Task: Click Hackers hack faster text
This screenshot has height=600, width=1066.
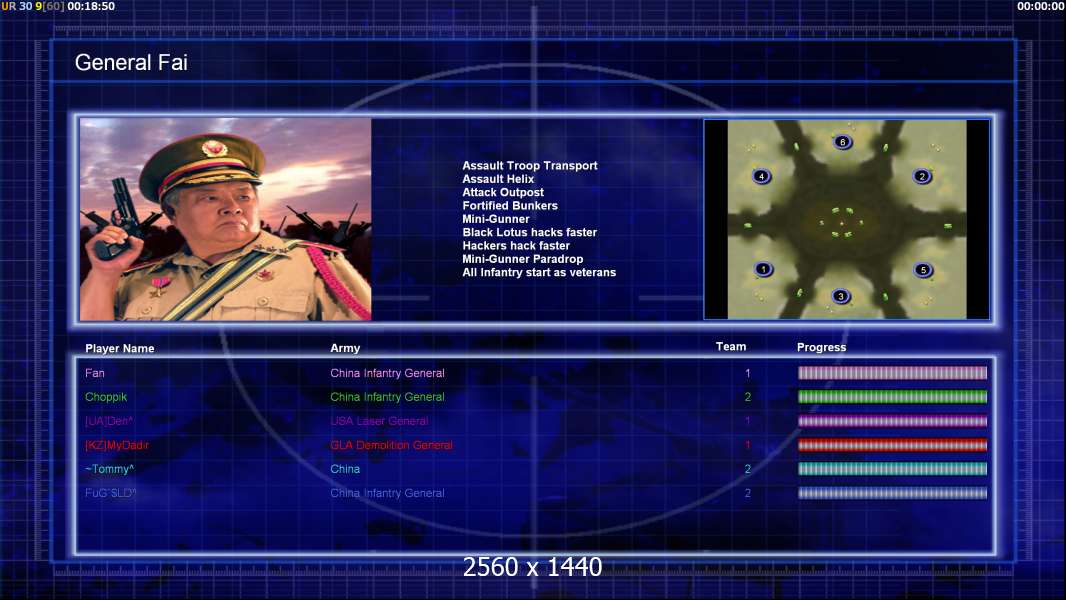Action: click(516, 246)
